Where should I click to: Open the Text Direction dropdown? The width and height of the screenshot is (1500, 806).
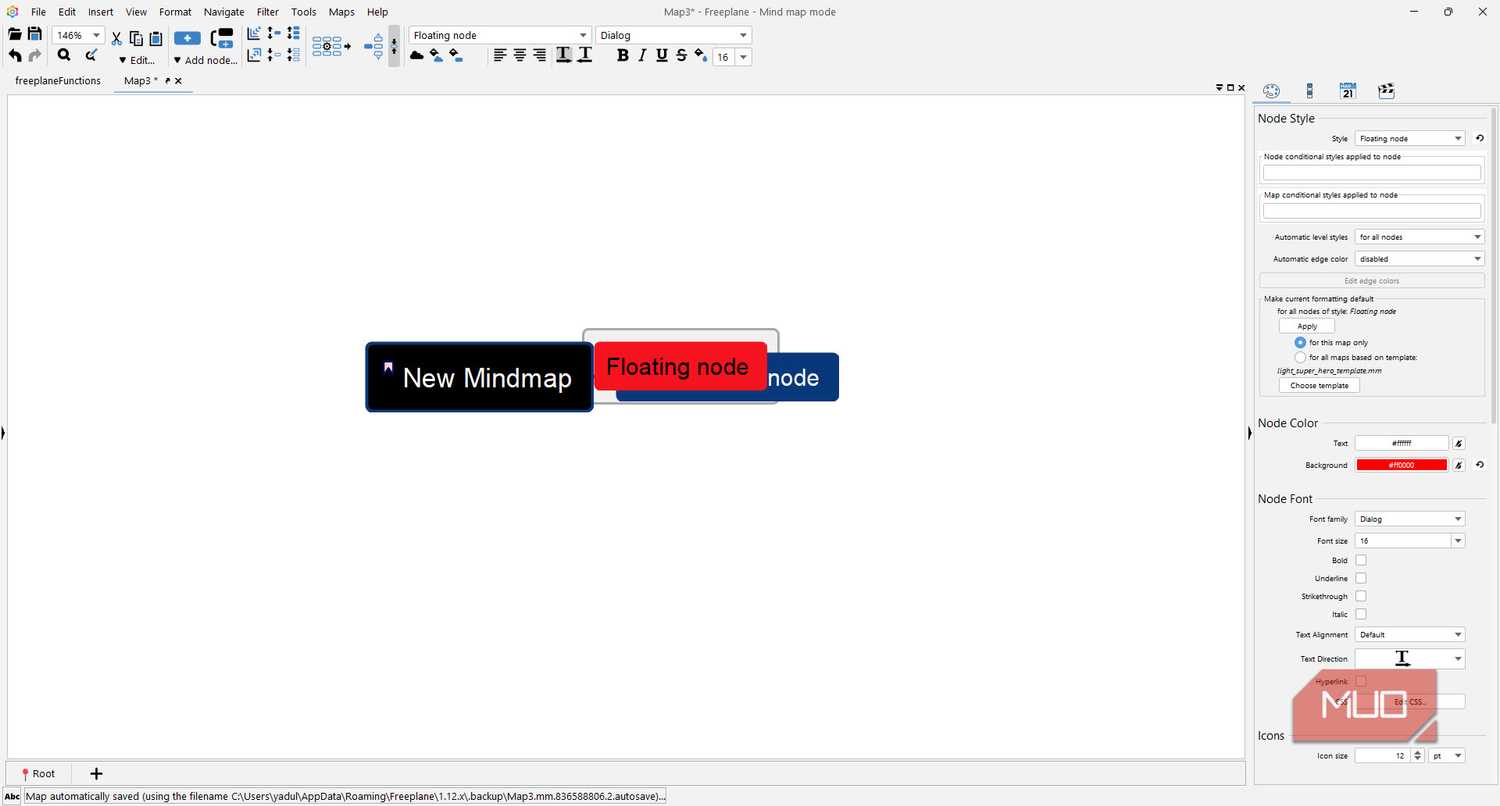coord(1410,658)
